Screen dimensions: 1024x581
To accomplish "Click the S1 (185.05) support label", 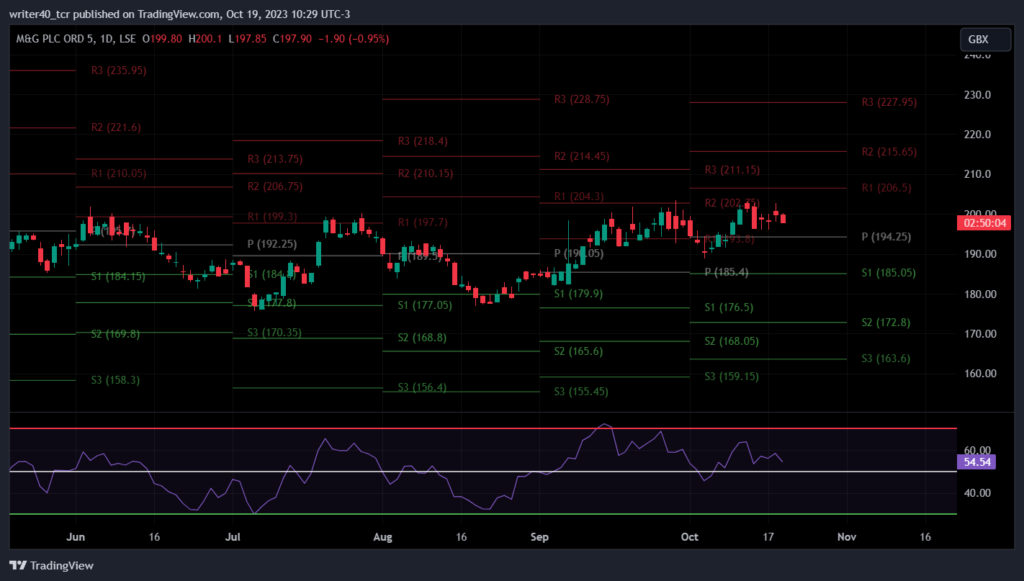I will click(888, 273).
